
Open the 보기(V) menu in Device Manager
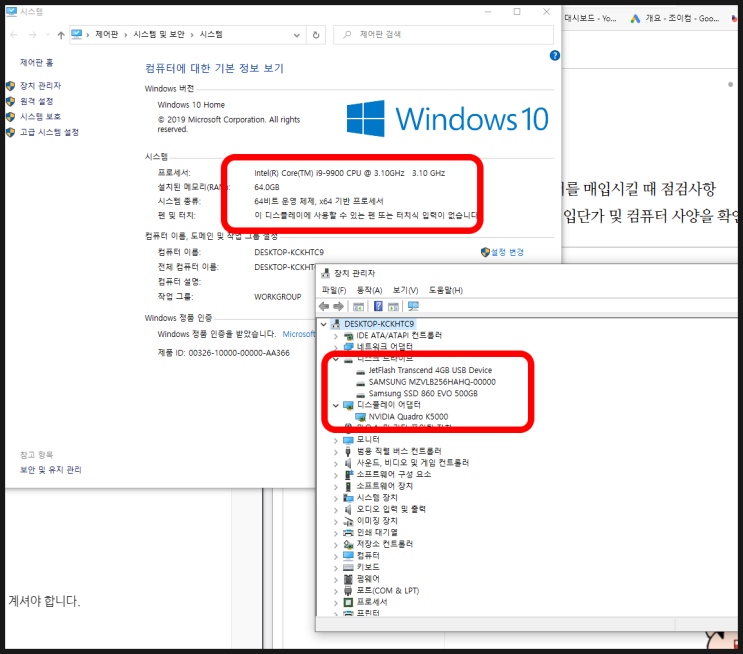click(405, 290)
